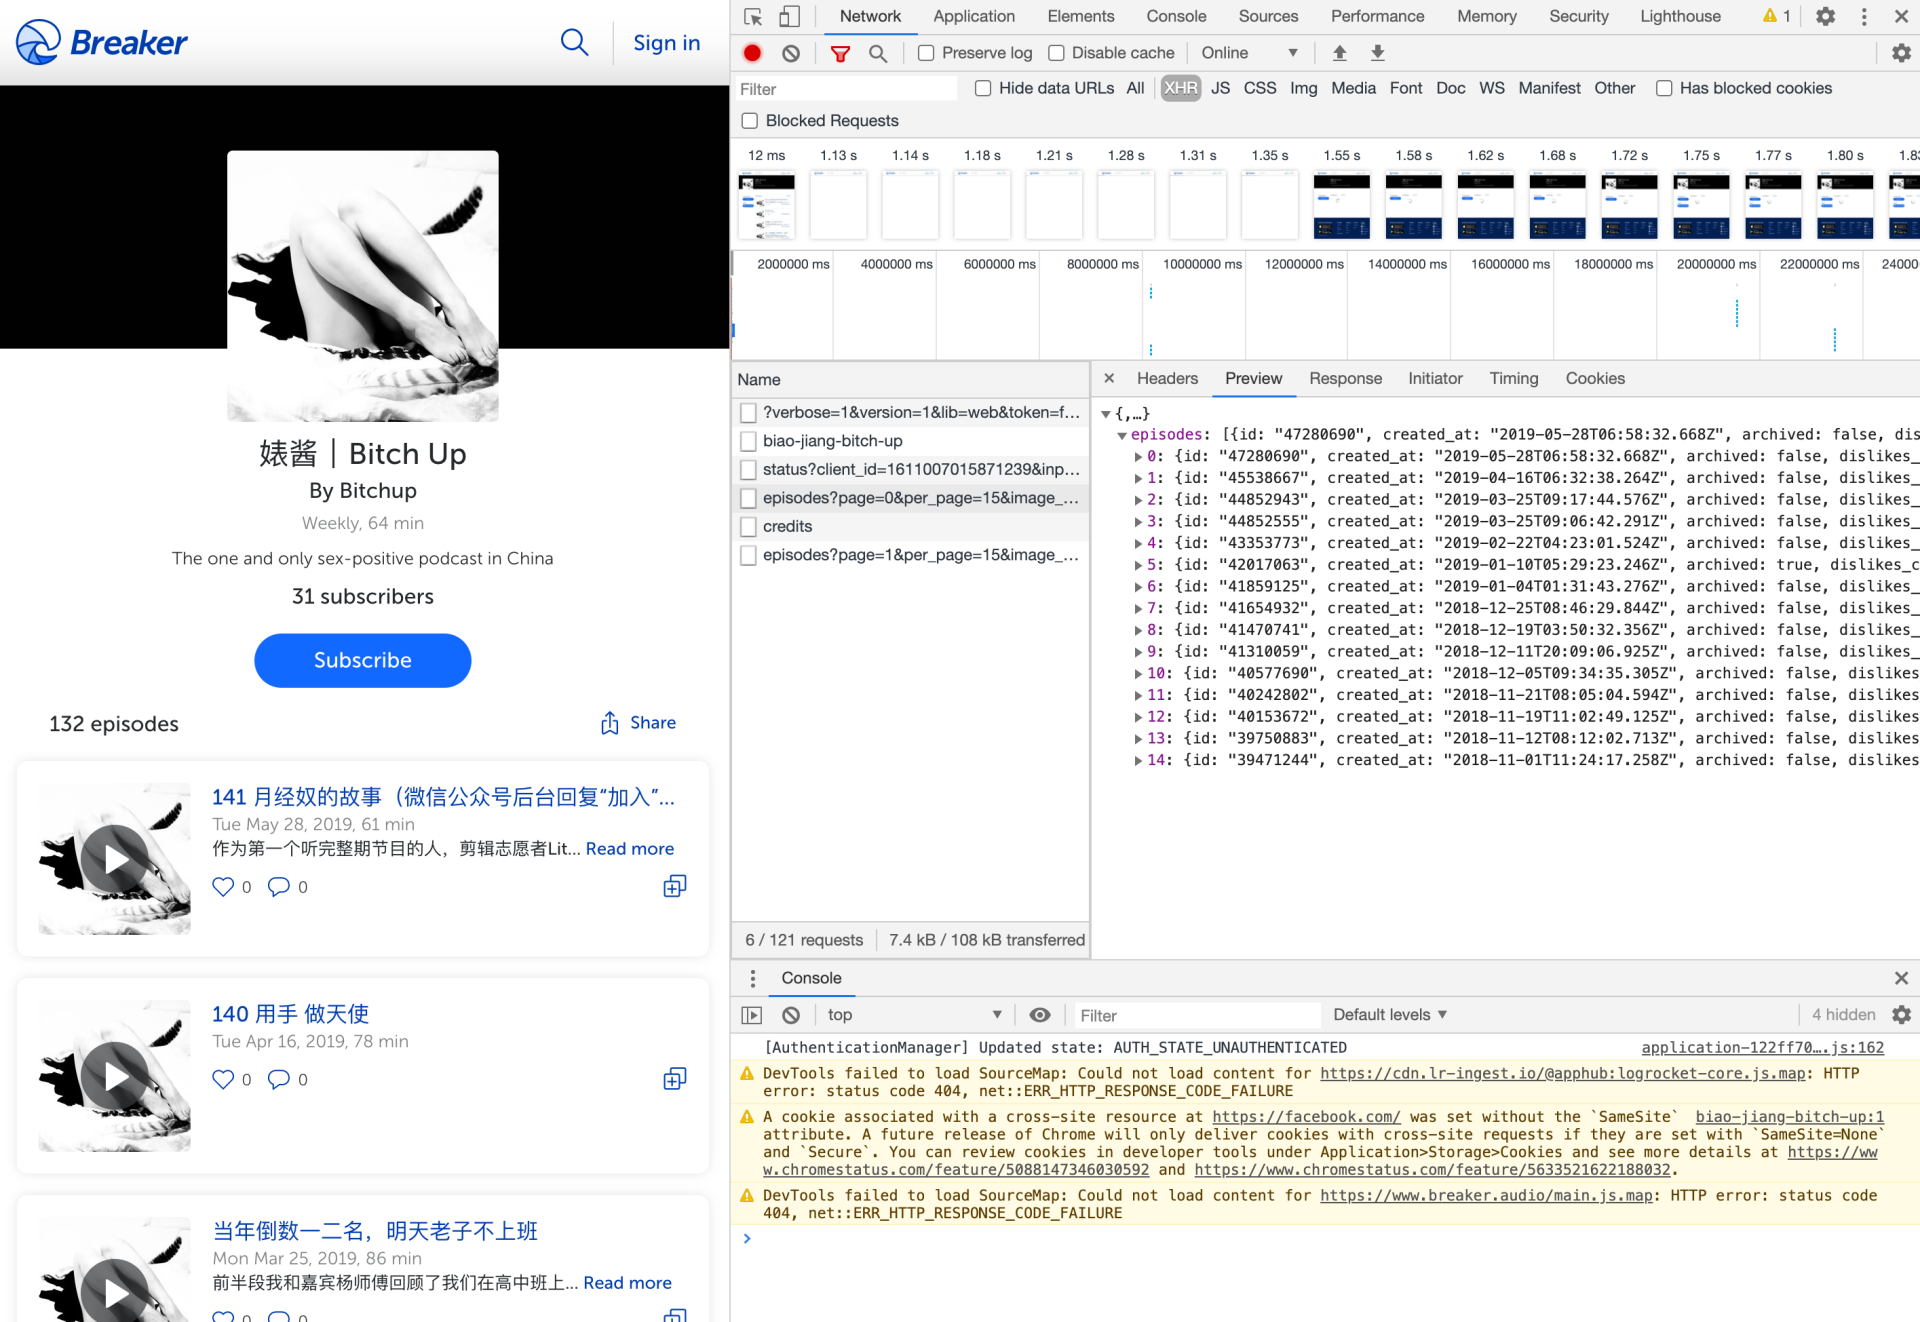
Task: Open Default levels dropdown
Action: (1390, 1015)
